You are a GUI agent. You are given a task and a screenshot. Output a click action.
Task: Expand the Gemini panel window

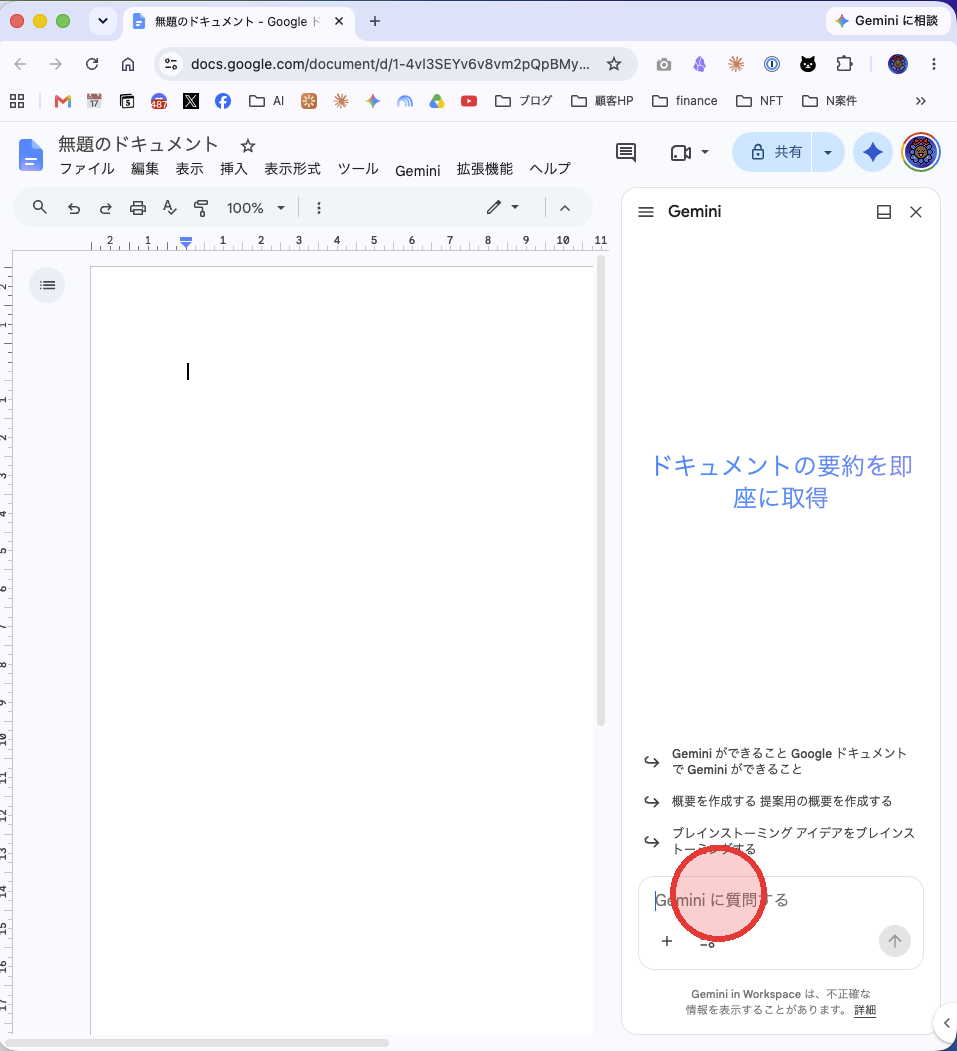(x=884, y=212)
